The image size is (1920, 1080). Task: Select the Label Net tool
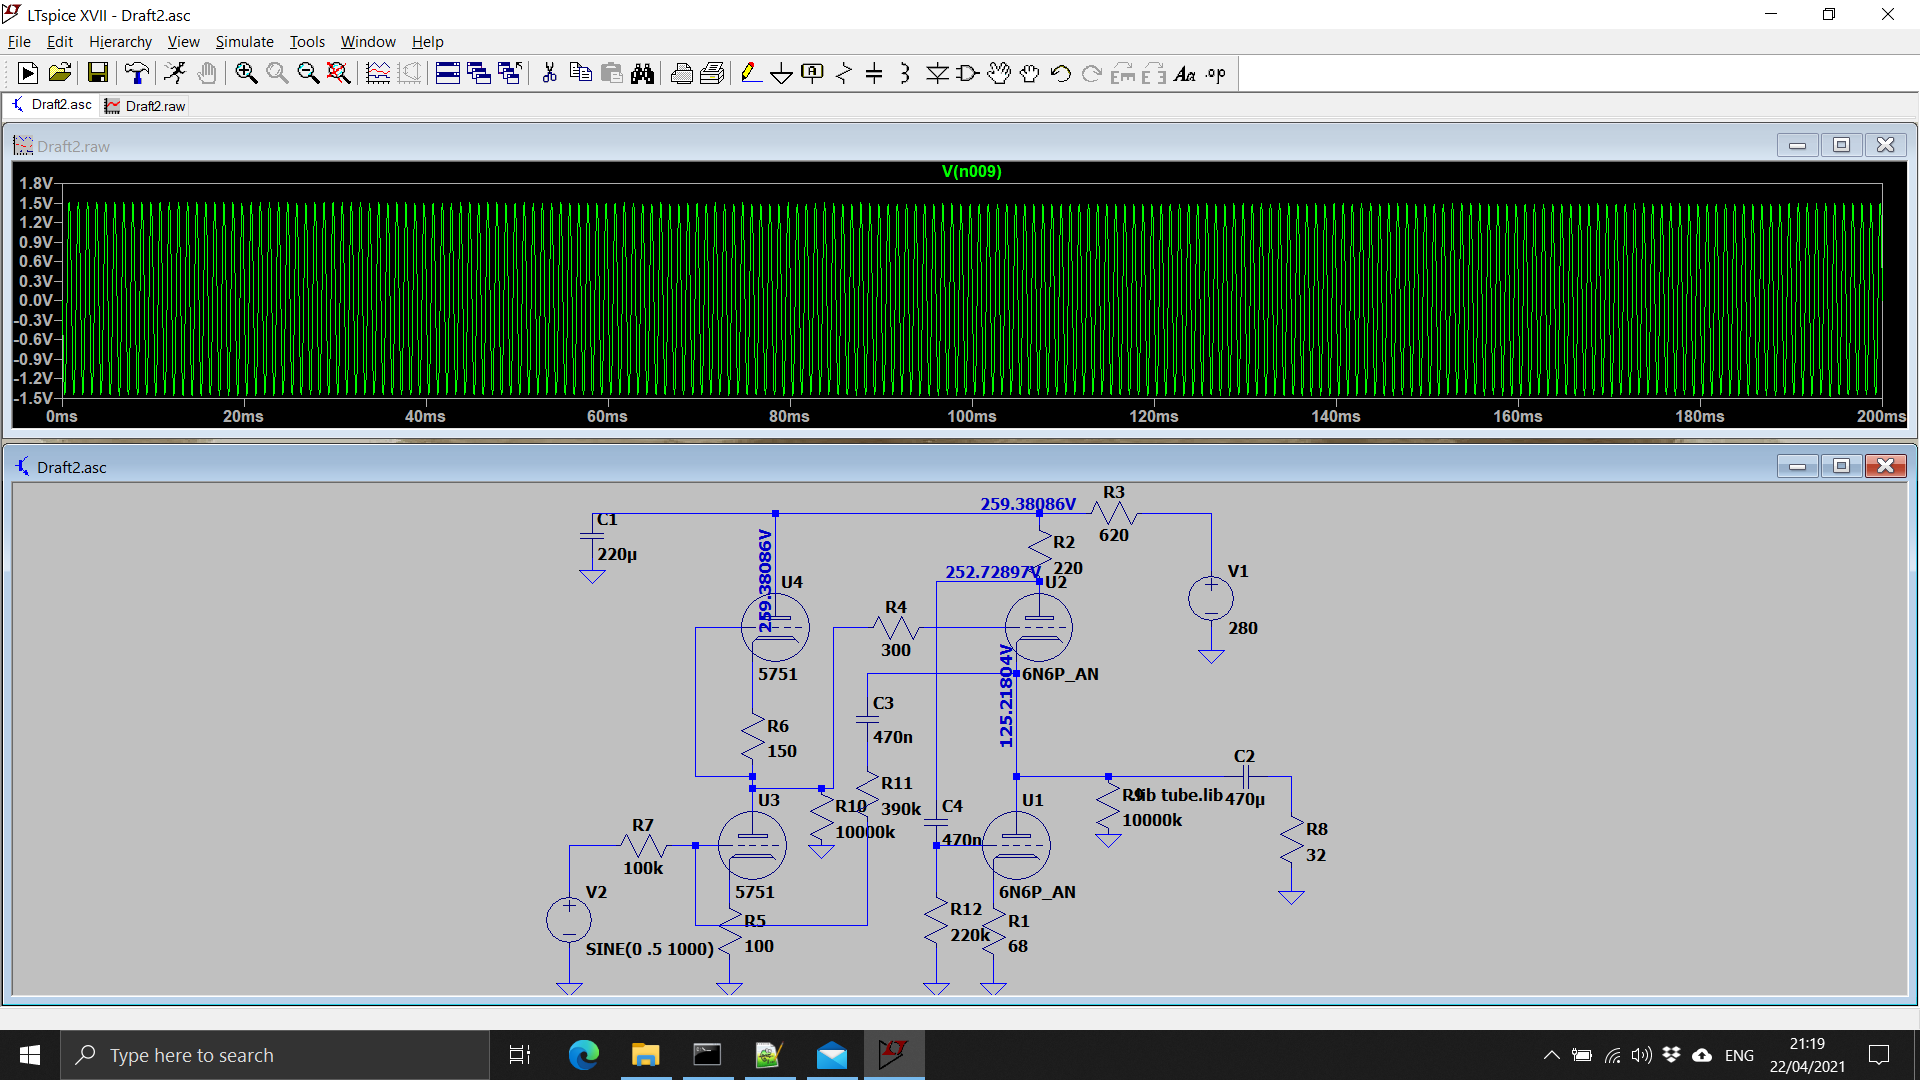813,73
